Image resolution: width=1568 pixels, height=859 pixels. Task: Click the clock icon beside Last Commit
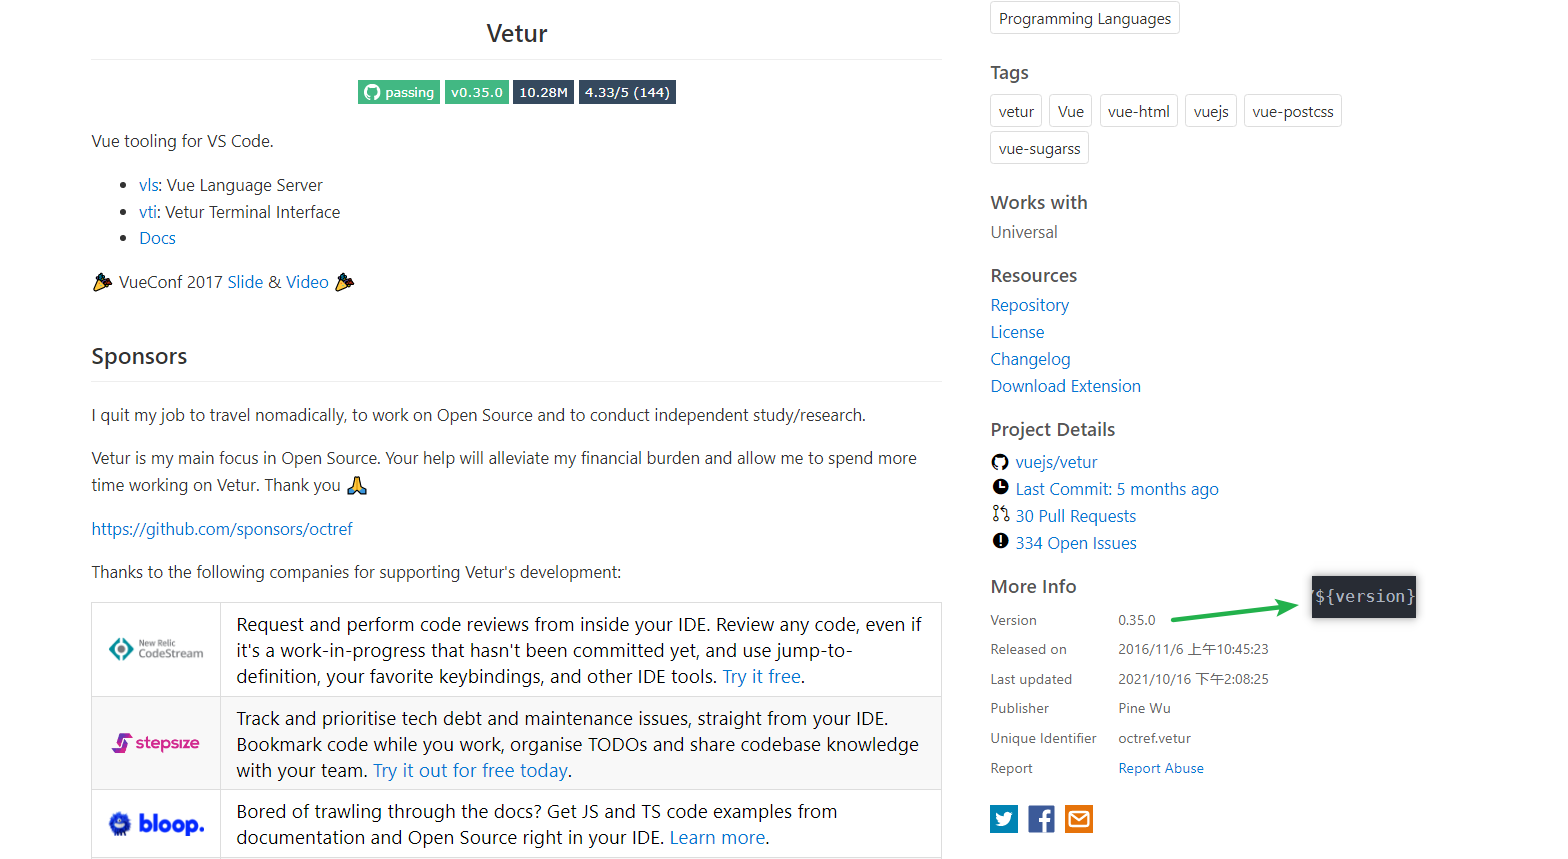pyautogui.click(x=1000, y=487)
